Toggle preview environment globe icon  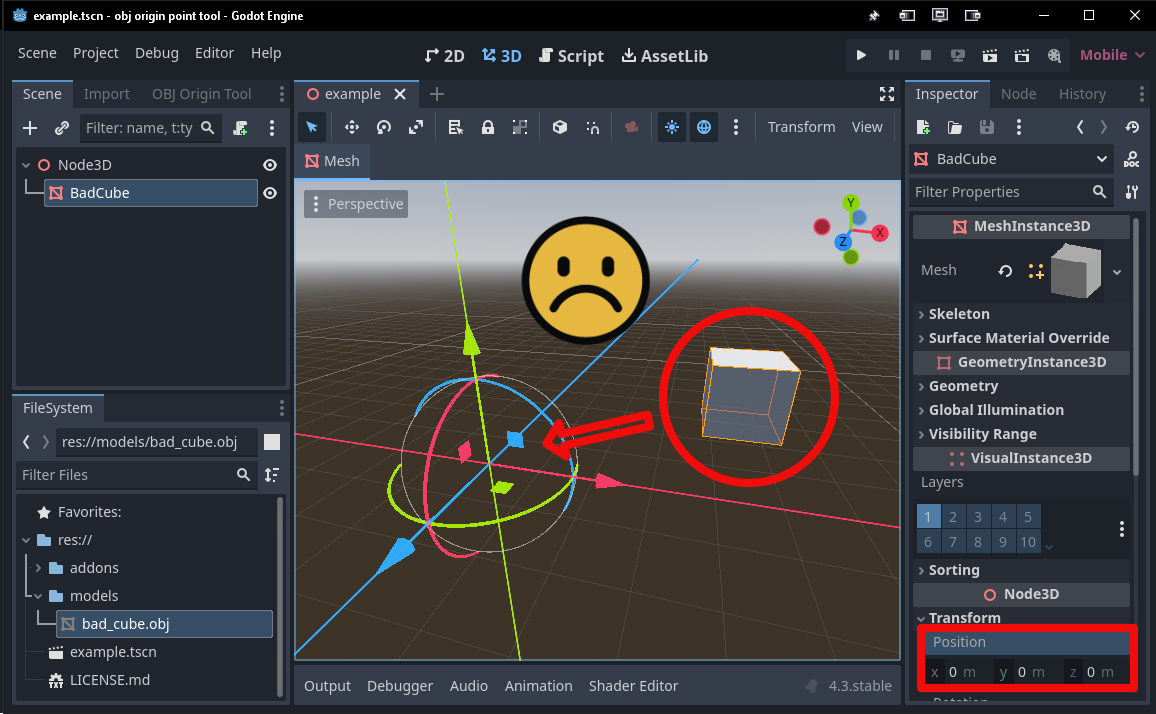(x=704, y=127)
